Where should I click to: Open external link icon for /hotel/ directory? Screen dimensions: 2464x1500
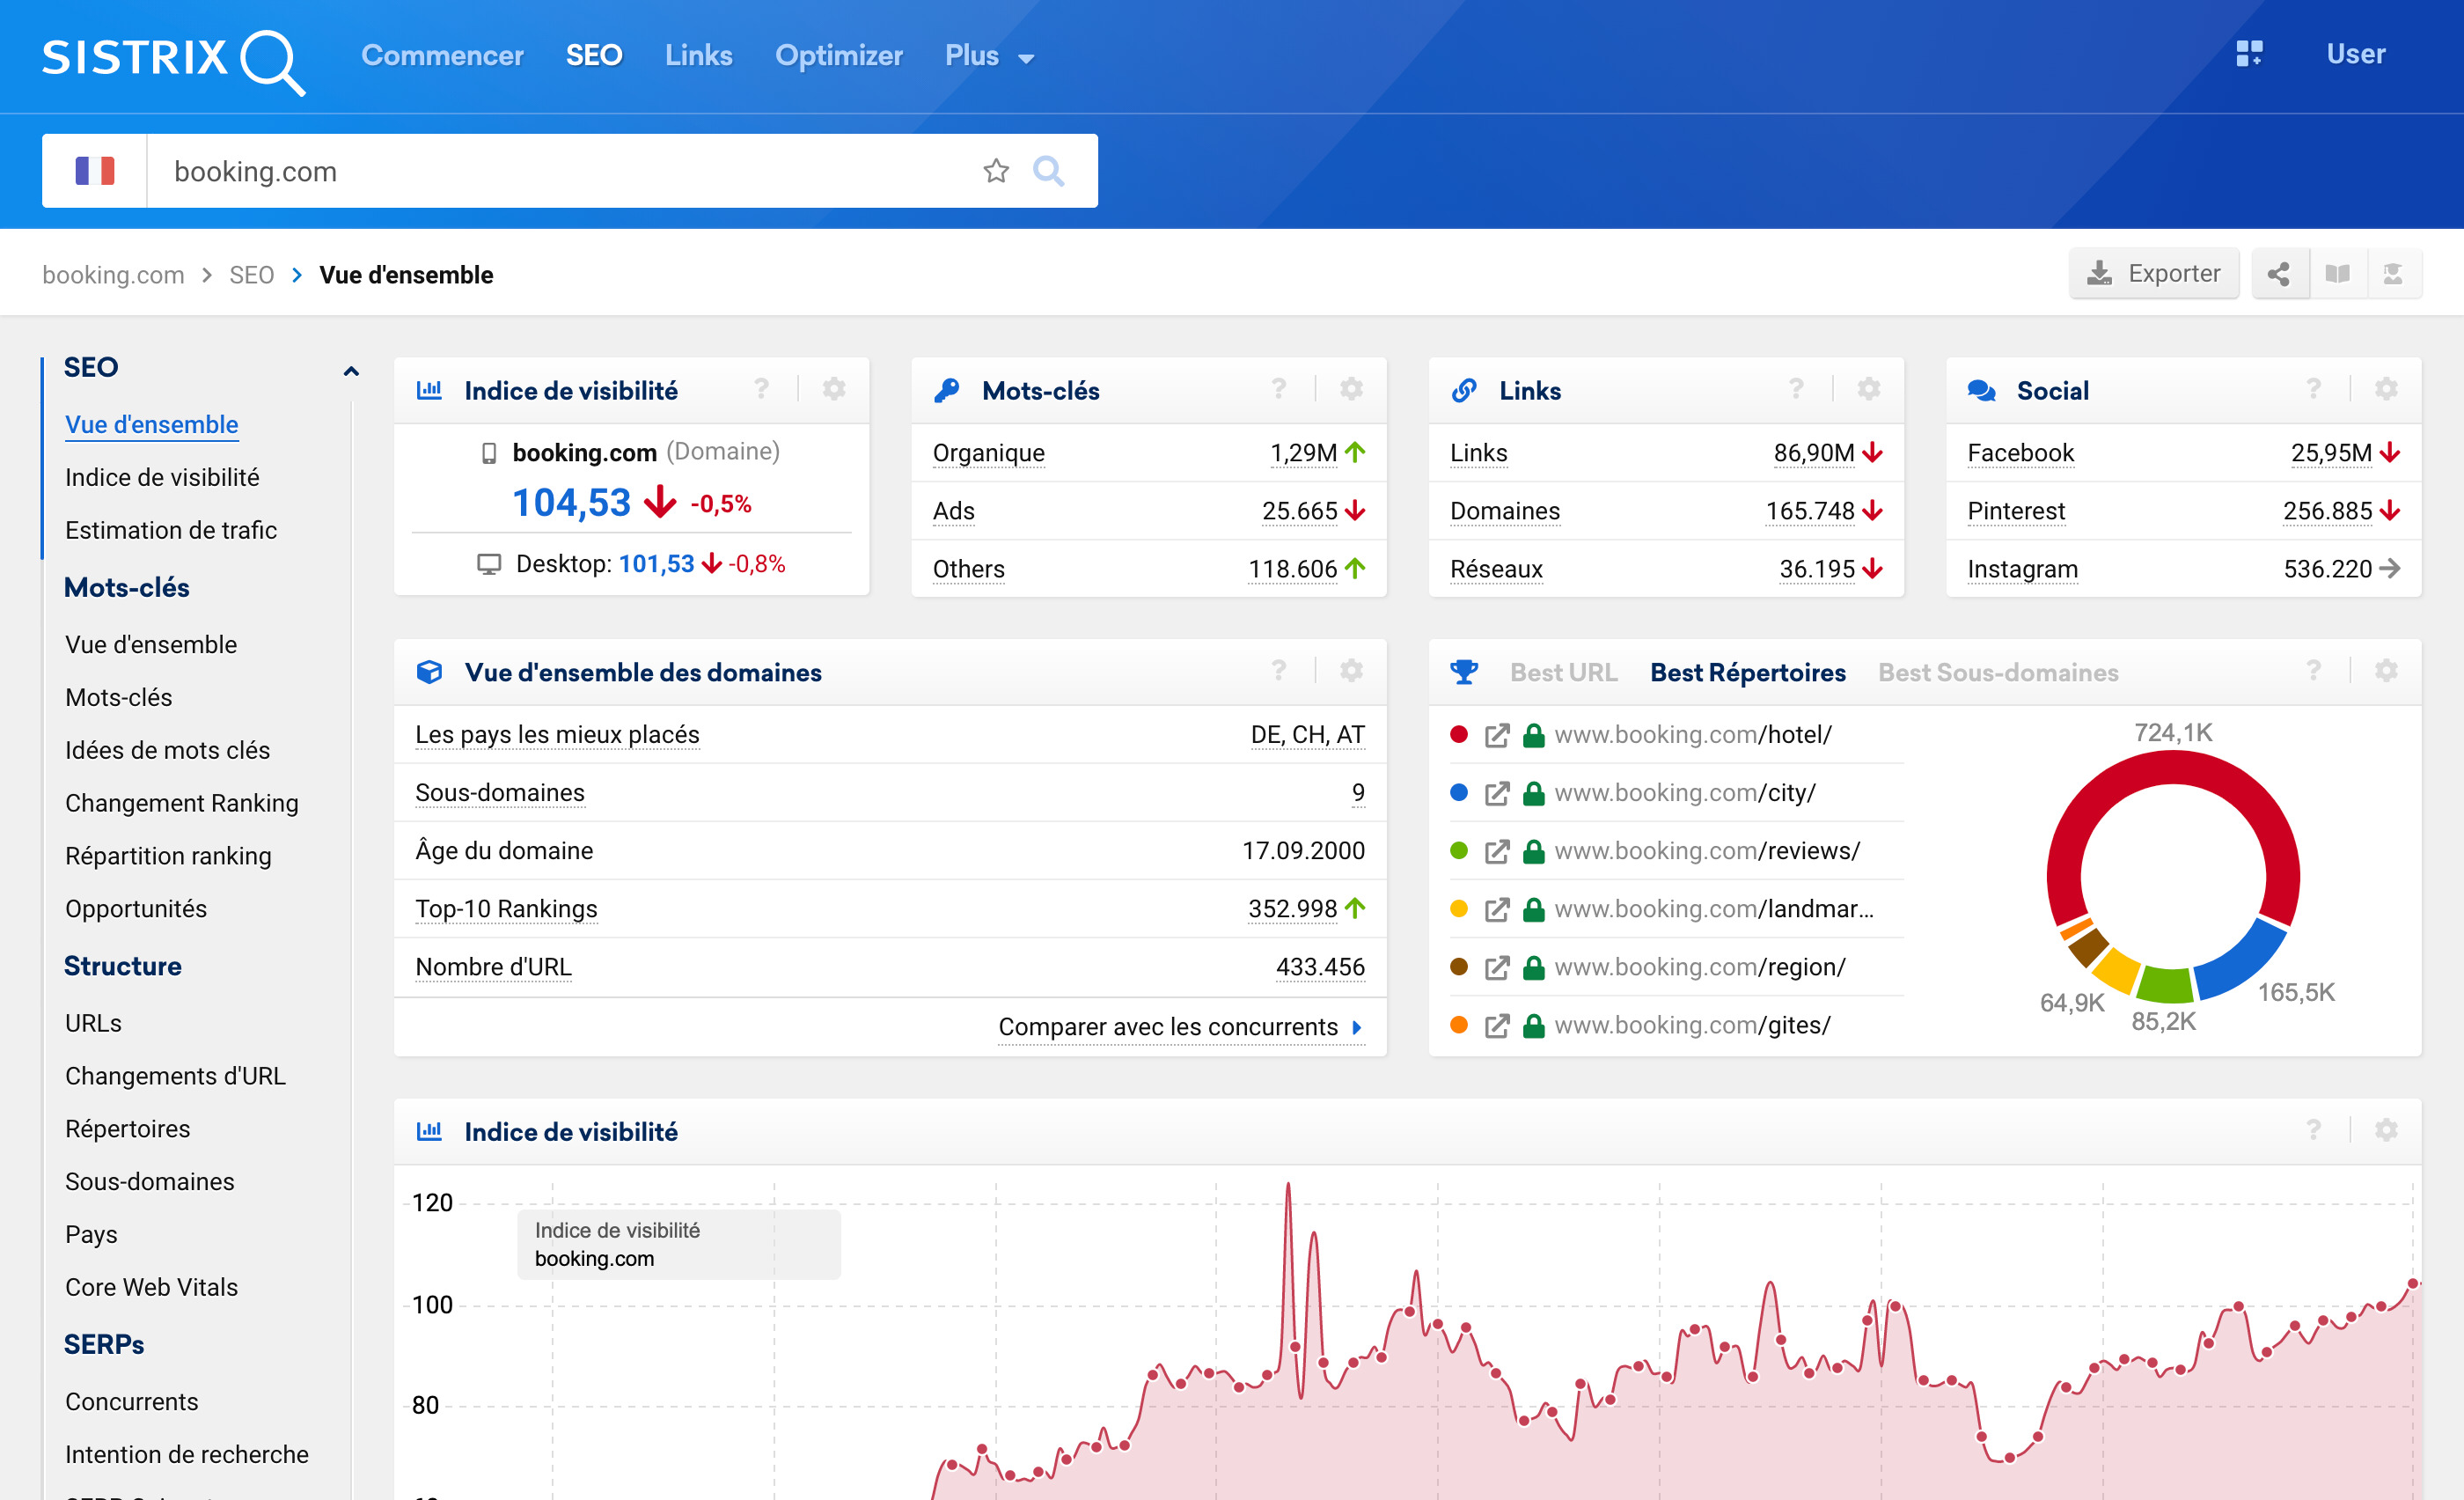click(x=1496, y=736)
